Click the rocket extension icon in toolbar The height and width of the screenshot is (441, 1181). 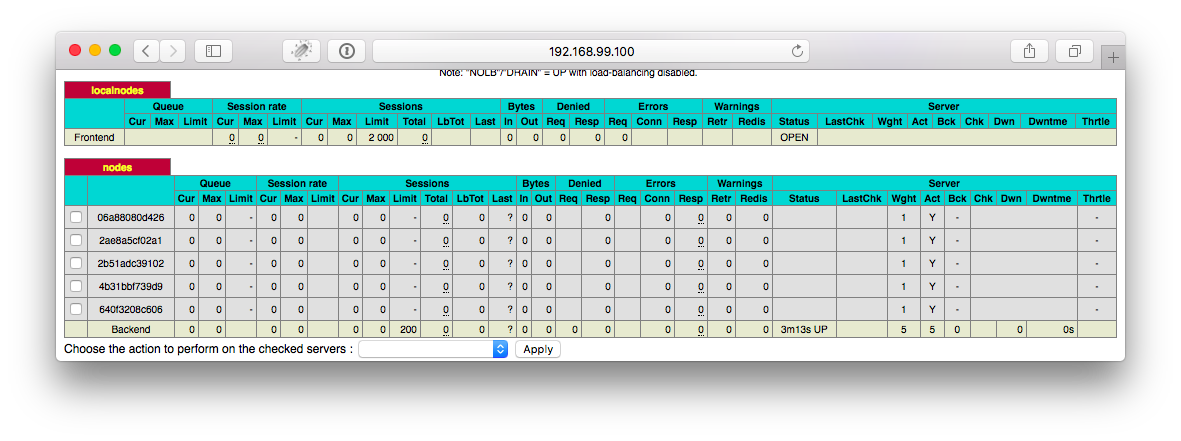(301, 51)
